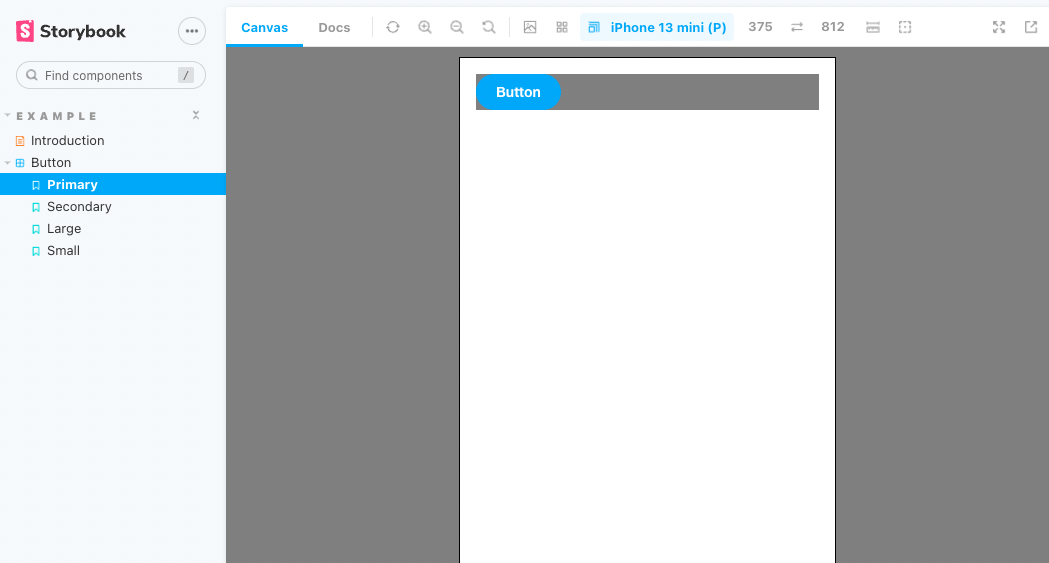The image size is (1049, 563).
Task: Click the go full screen icon
Action: coord(999,27)
